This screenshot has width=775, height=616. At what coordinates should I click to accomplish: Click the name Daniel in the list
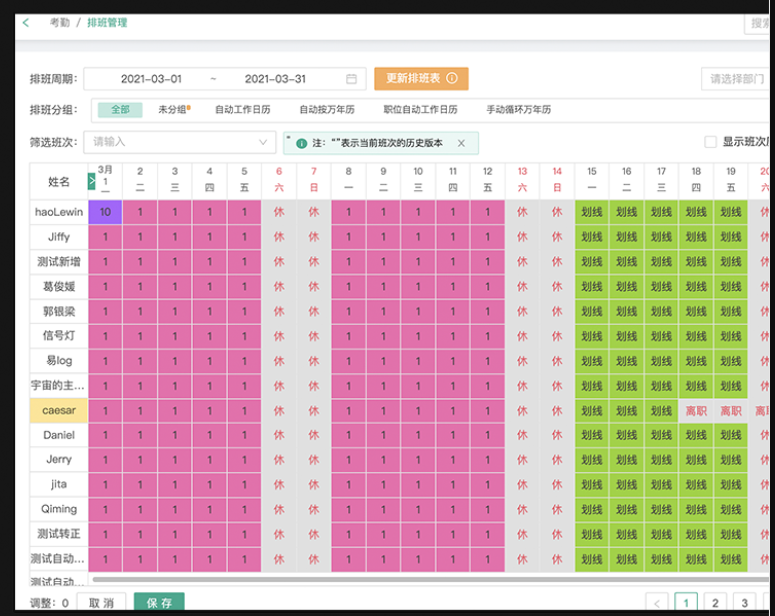point(59,435)
